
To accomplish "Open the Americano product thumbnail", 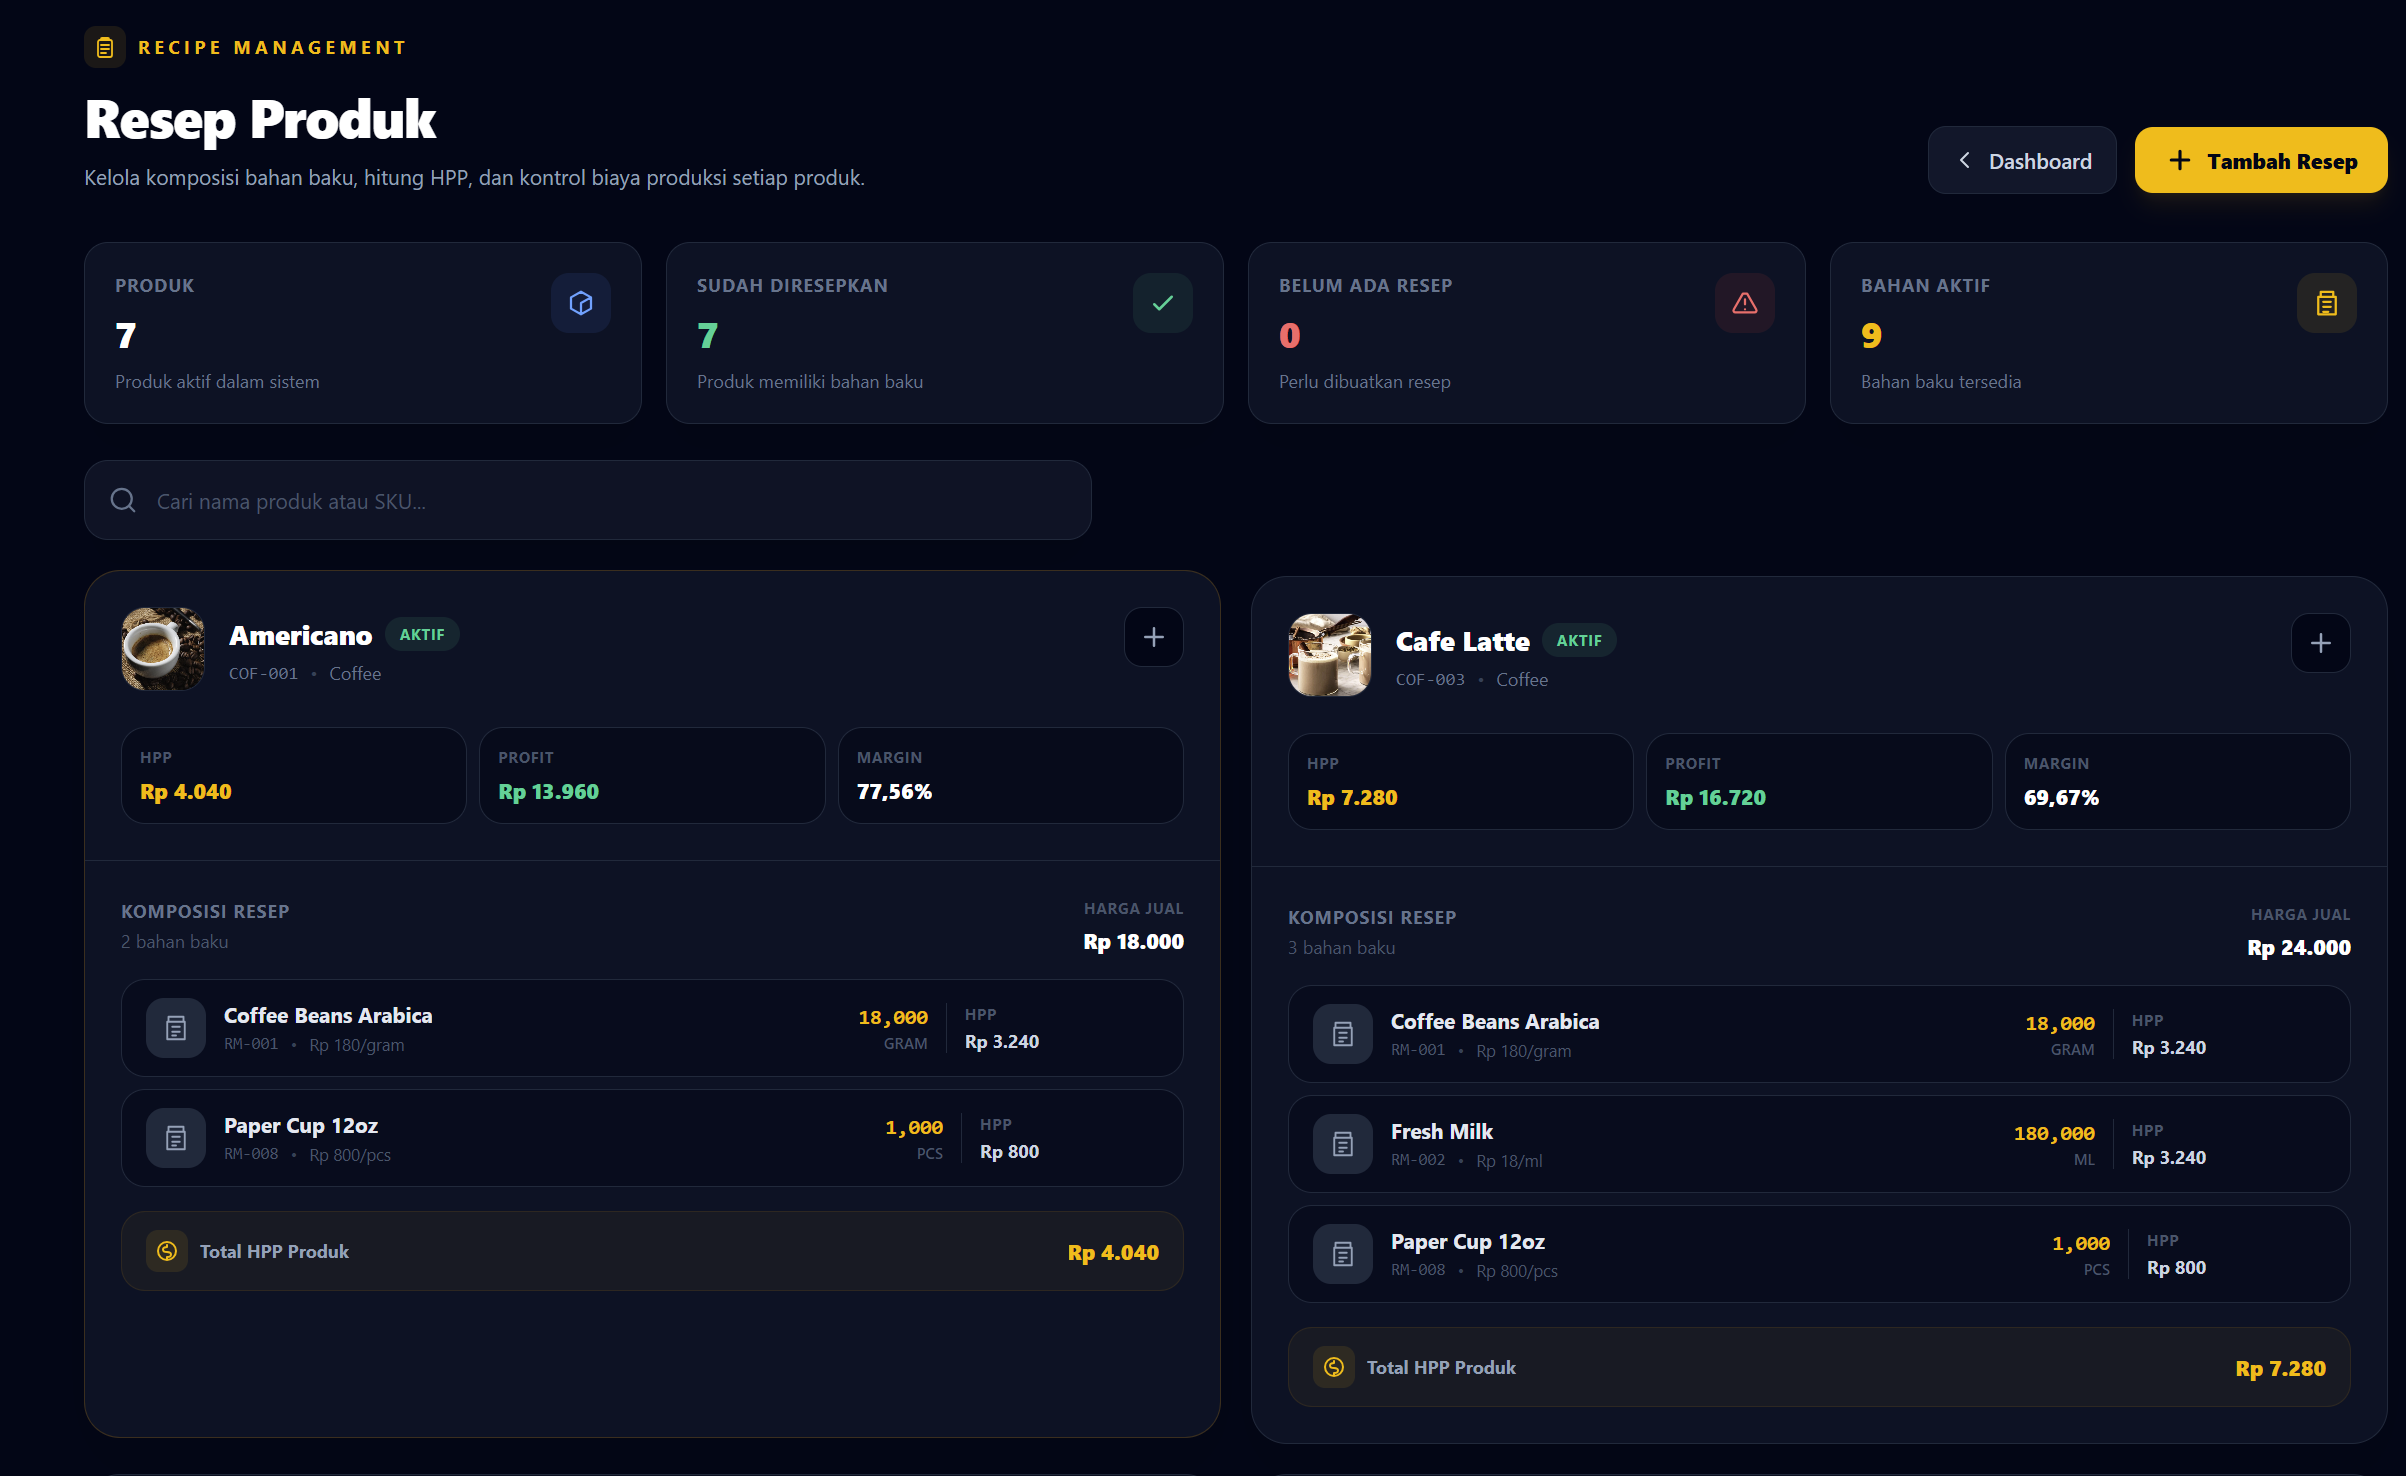I will tap(163, 649).
